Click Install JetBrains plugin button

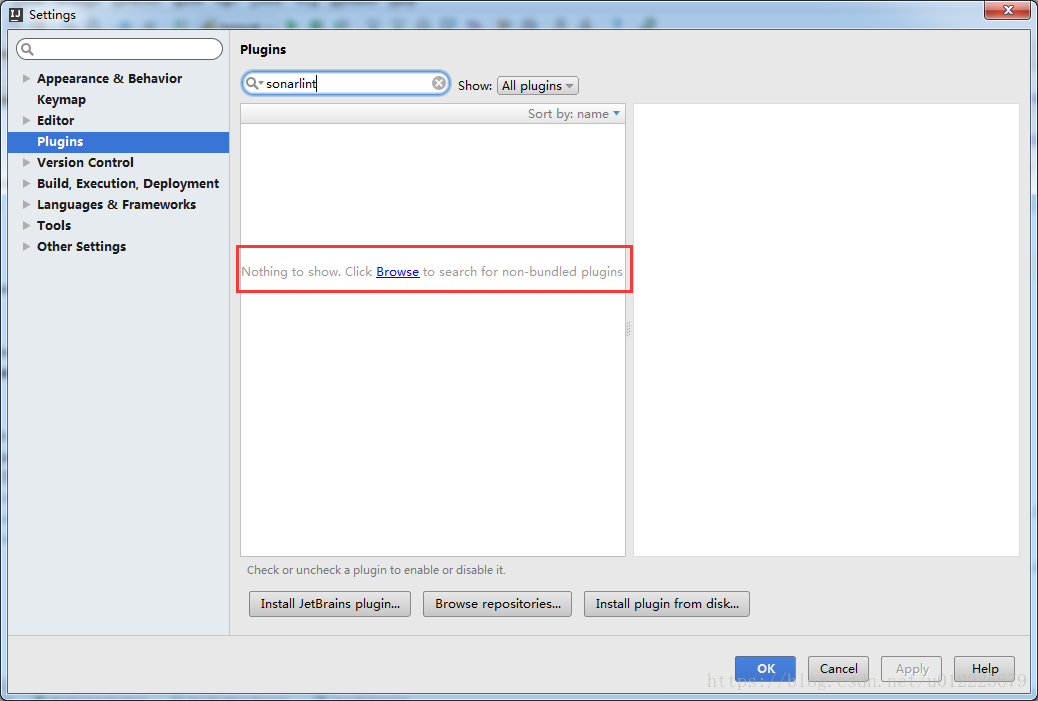(330, 604)
